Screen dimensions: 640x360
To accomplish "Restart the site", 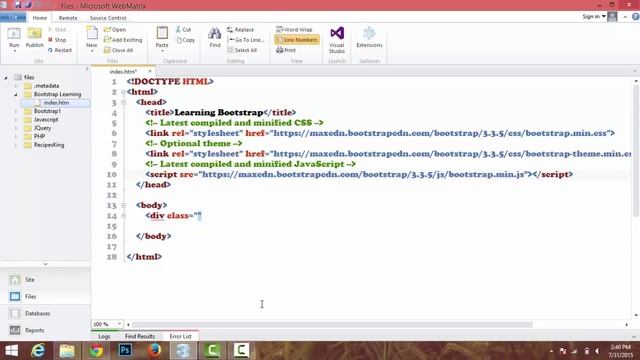I will click(x=60, y=50).
